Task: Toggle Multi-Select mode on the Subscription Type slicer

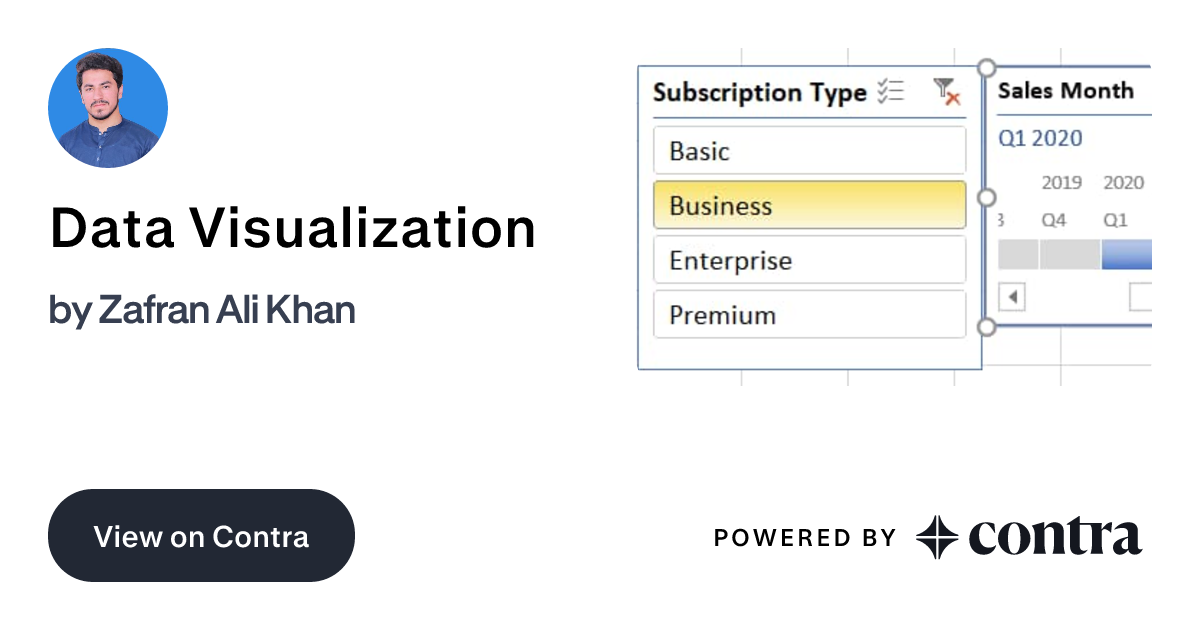Action: point(889,92)
